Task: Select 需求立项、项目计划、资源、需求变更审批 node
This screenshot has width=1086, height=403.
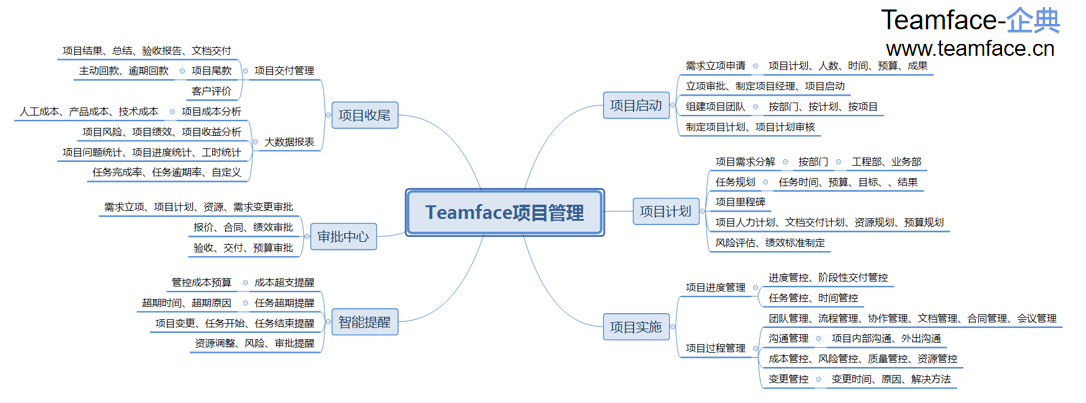Action: [198, 207]
